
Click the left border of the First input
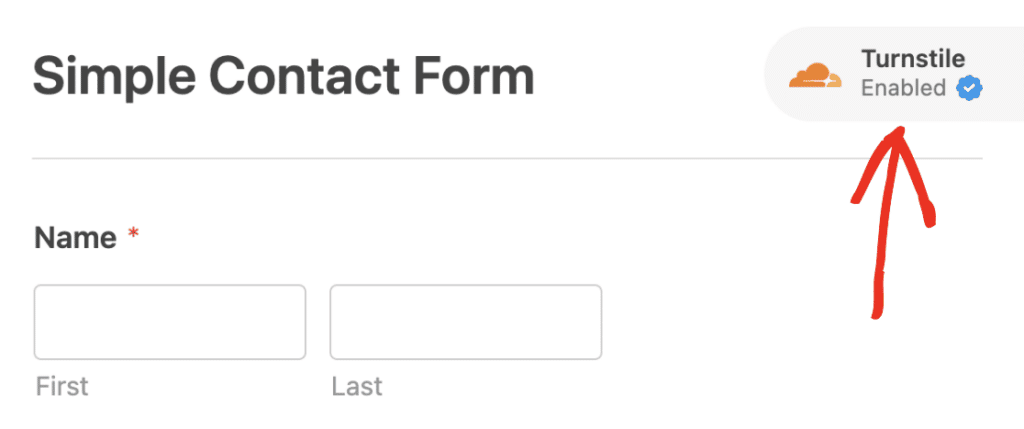click(35, 322)
